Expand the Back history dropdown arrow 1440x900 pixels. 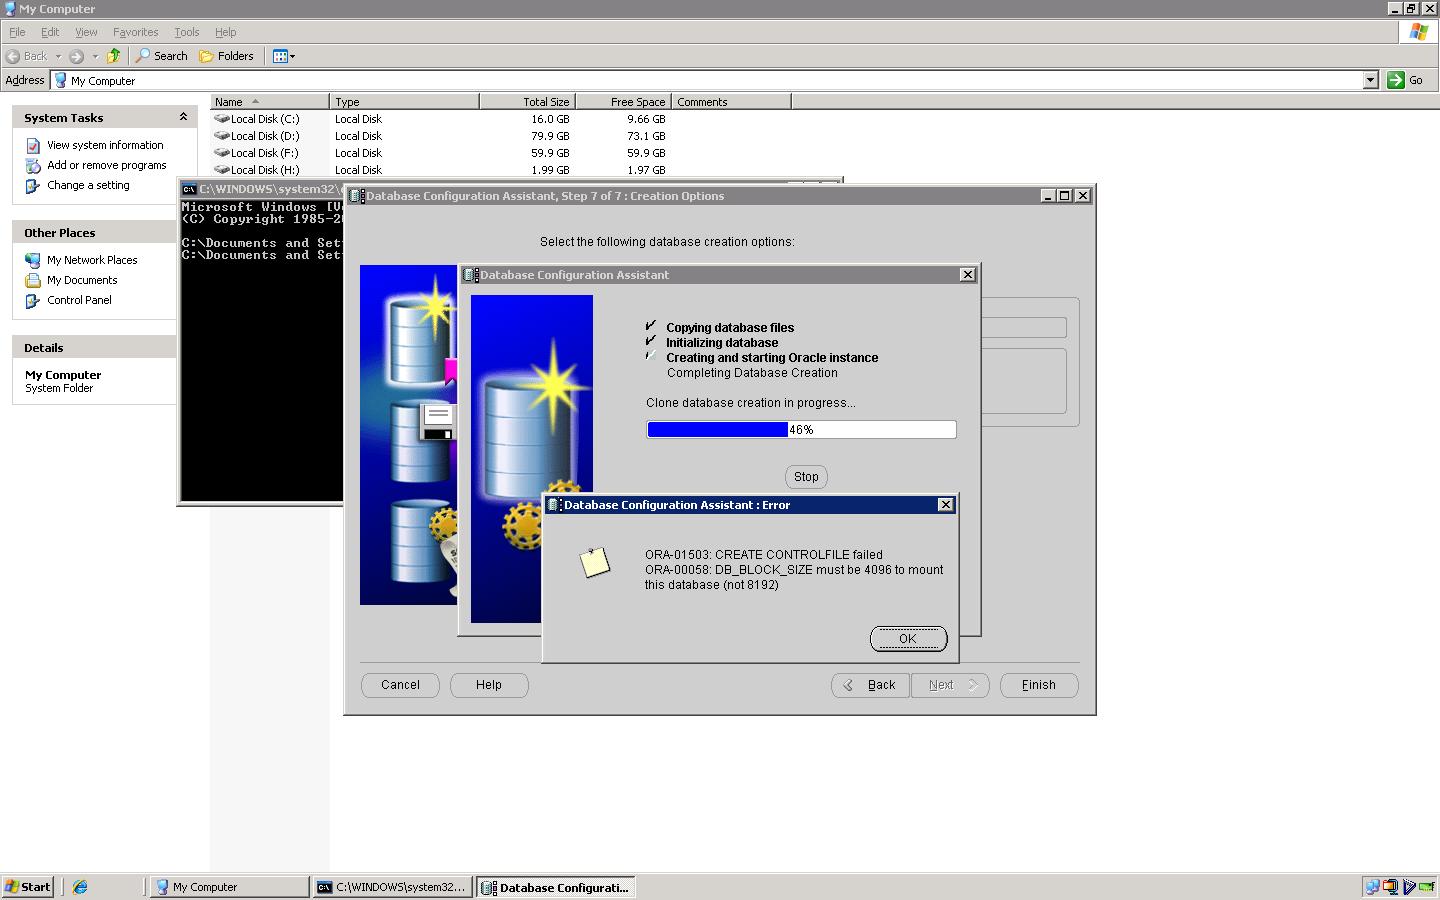(58, 56)
